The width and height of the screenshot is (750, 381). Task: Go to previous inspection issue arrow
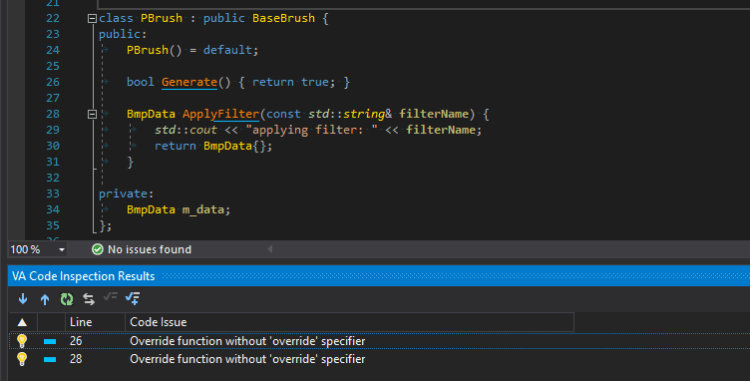(x=44, y=299)
